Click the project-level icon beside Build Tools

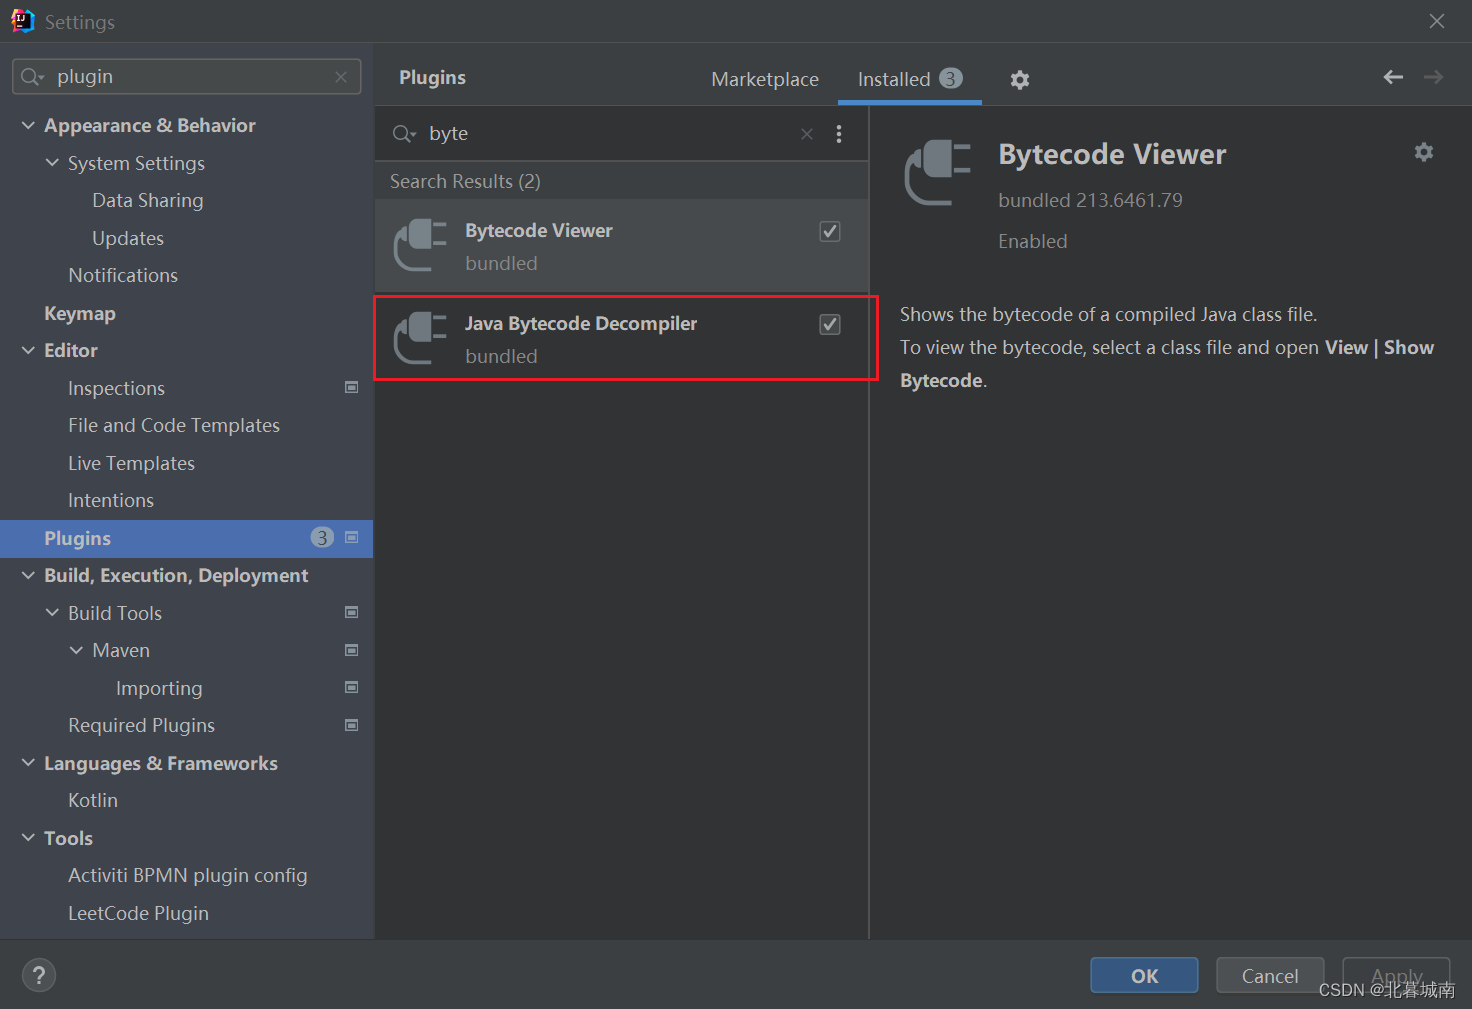pyautogui.click(x=351, y=612)
